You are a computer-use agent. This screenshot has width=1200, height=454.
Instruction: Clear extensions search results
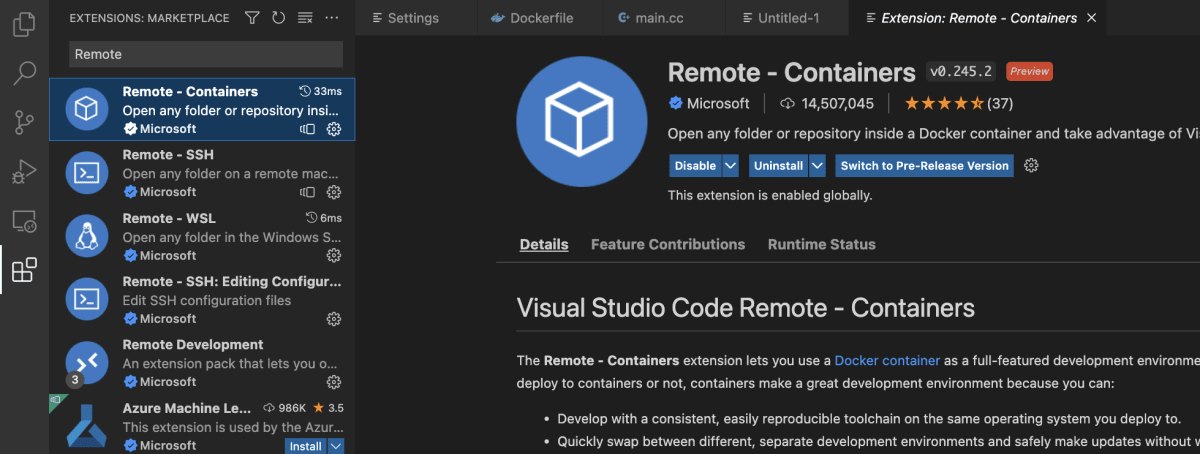click(305, 18)
